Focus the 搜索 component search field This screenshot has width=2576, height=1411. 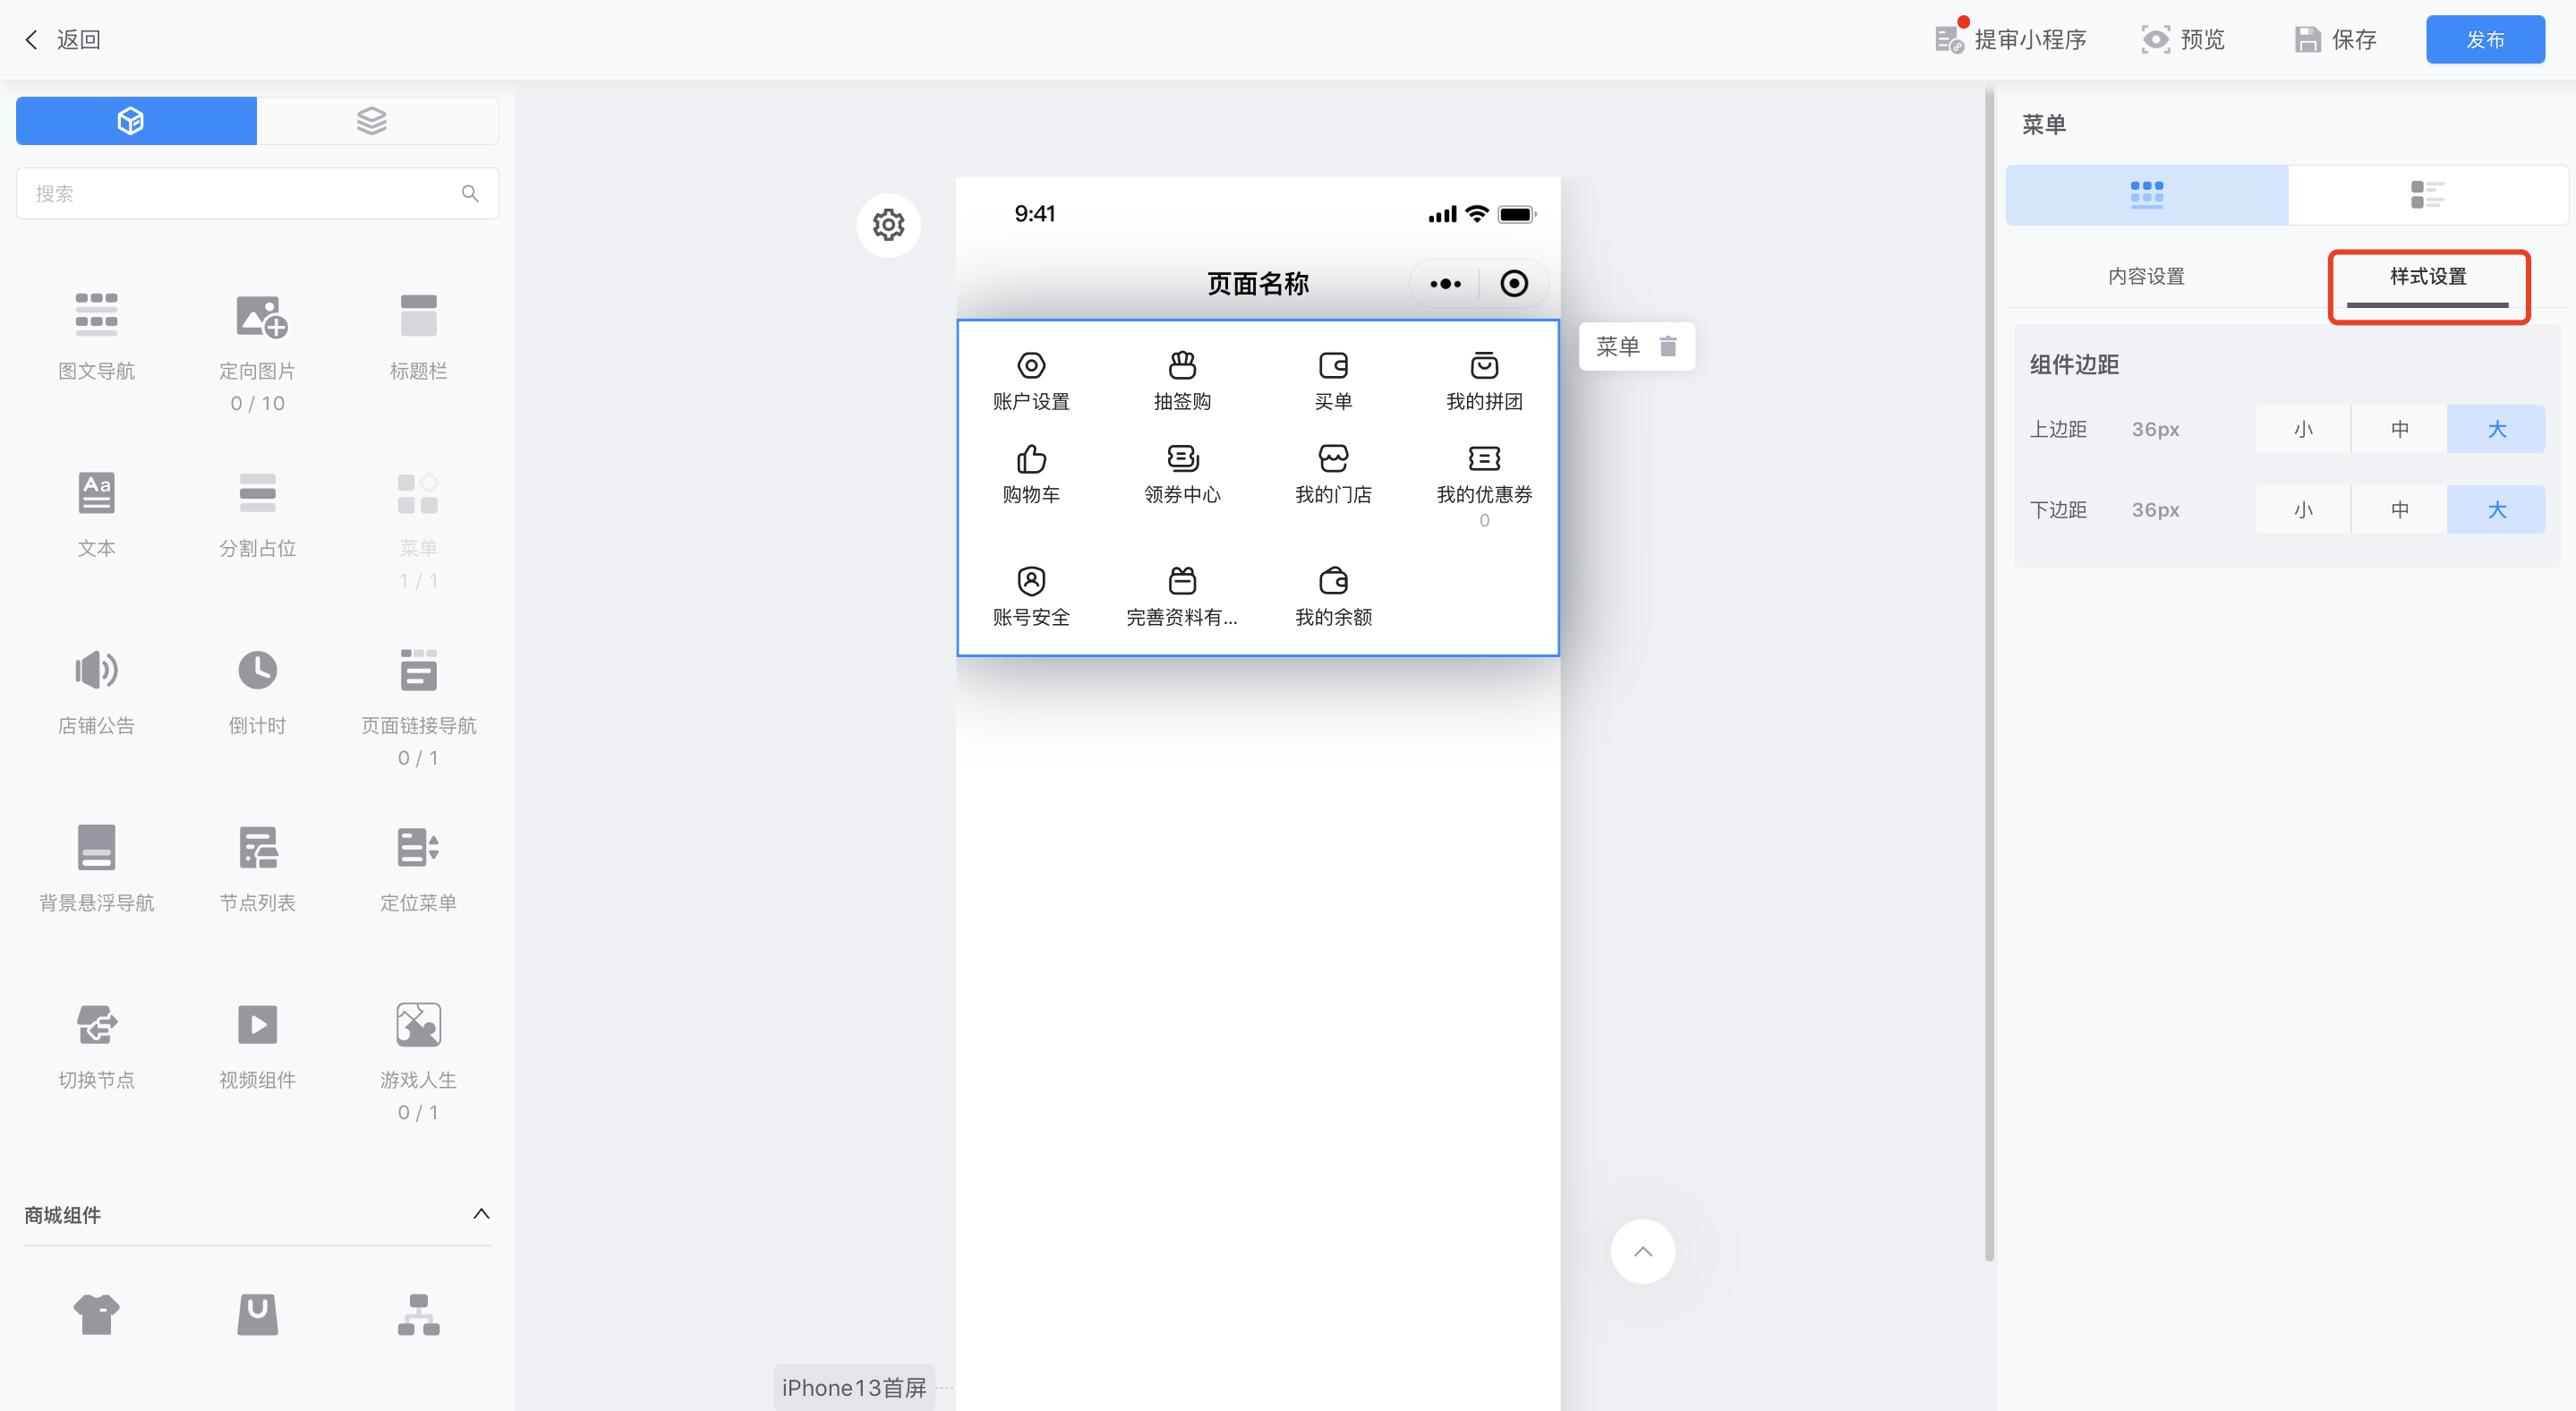coord(257,193)
